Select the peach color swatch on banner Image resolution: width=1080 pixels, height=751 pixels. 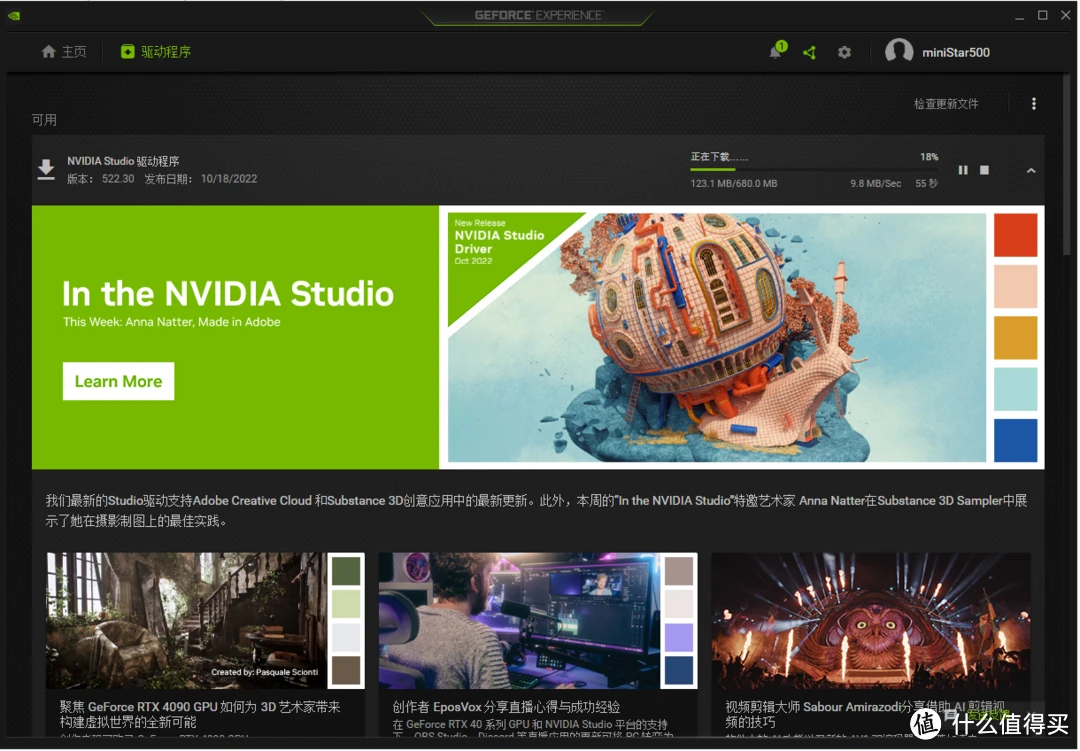tap(1015, 286)
